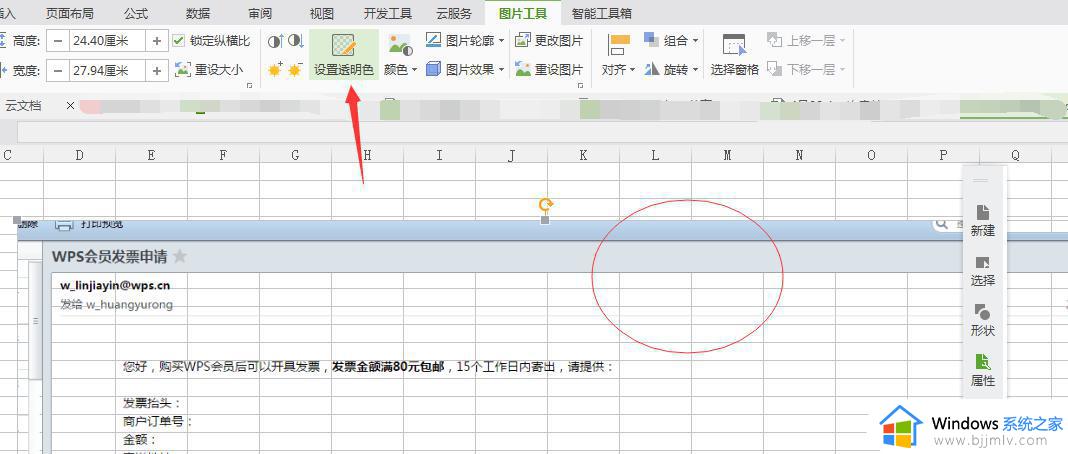Switch to the 视图 tab
Image resolution: width=1068 pixels, height=454 pixels.
(x=321, y=13)
